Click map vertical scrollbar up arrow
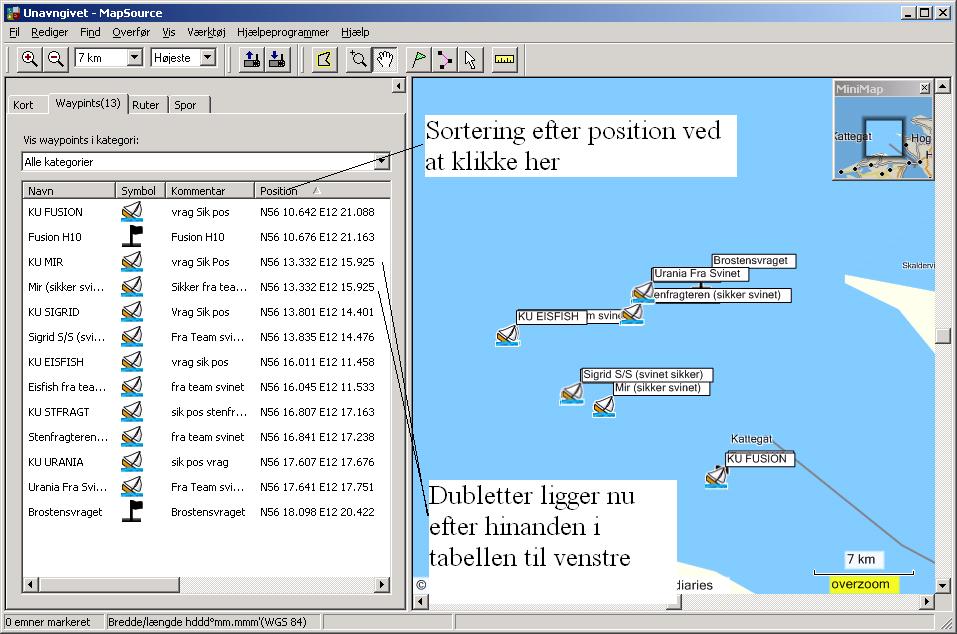This screenshot has height=634, width=957. (943, 86)
